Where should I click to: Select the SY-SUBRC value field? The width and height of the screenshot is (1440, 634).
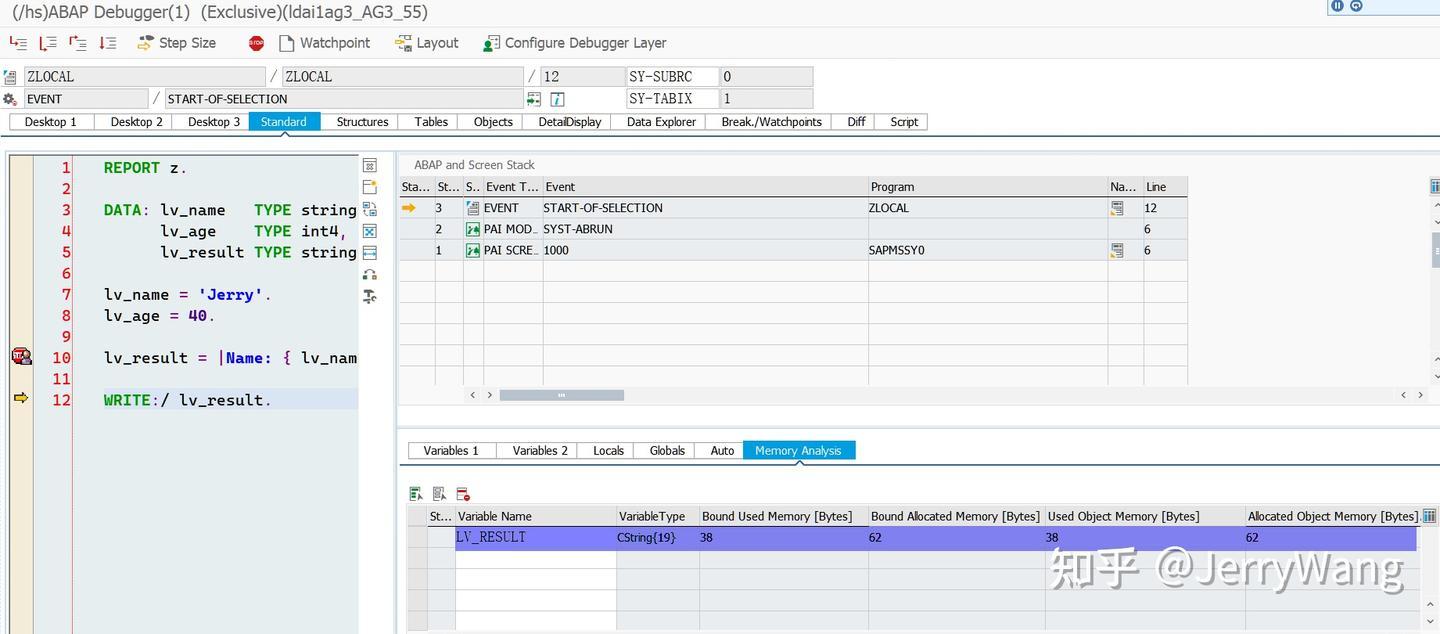point(767,76)
